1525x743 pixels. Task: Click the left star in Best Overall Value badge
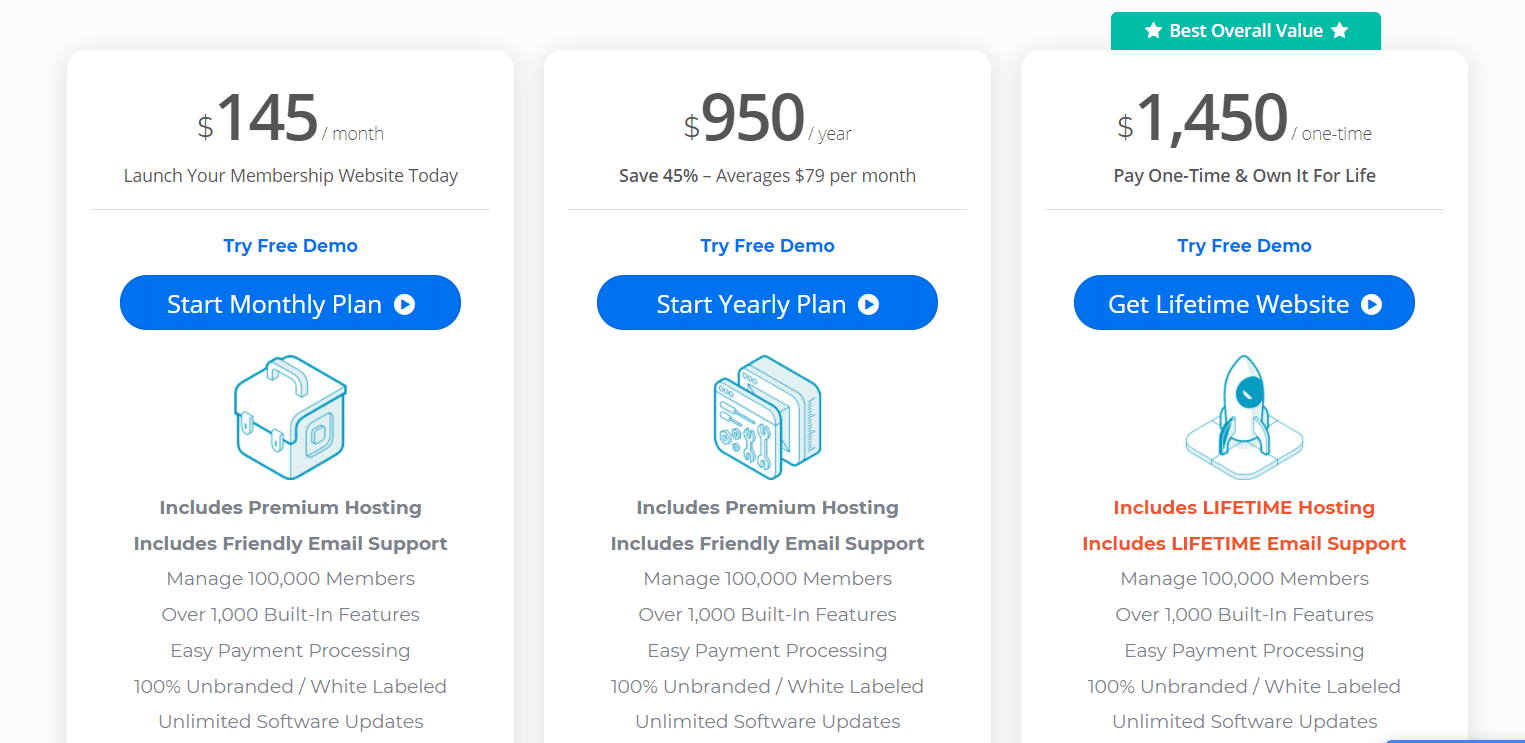click(1154, 30)
